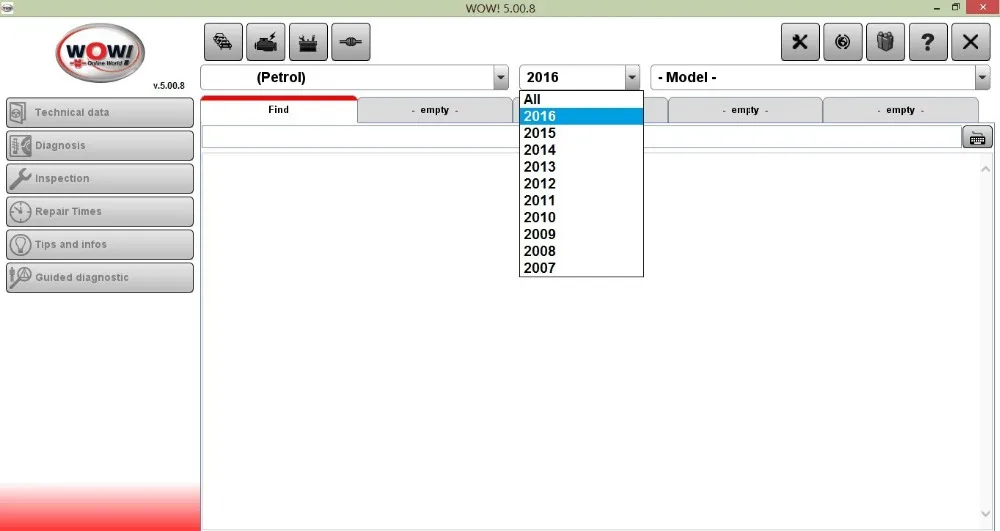
Task: Select 2007 in the year list
Action: (x=581, y=268)
